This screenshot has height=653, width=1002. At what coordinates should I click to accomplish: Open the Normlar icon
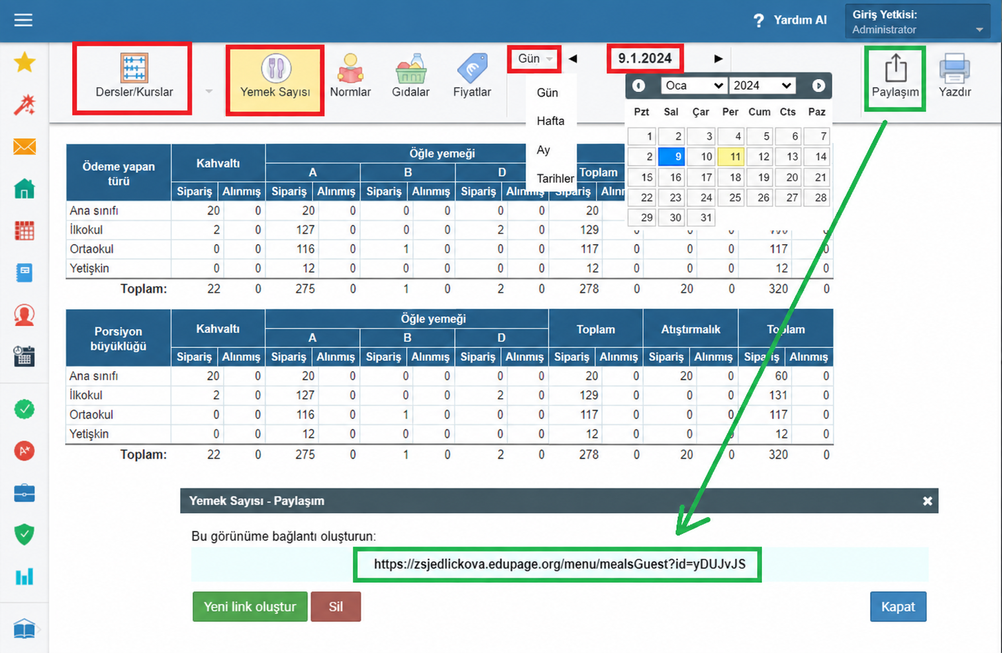point(350,68)
